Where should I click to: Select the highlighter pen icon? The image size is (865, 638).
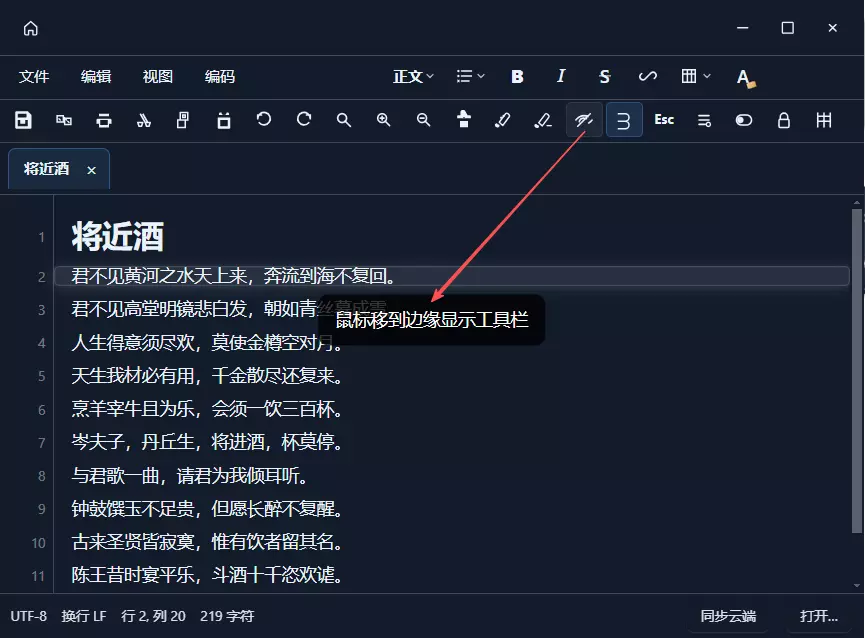(503, 120)
